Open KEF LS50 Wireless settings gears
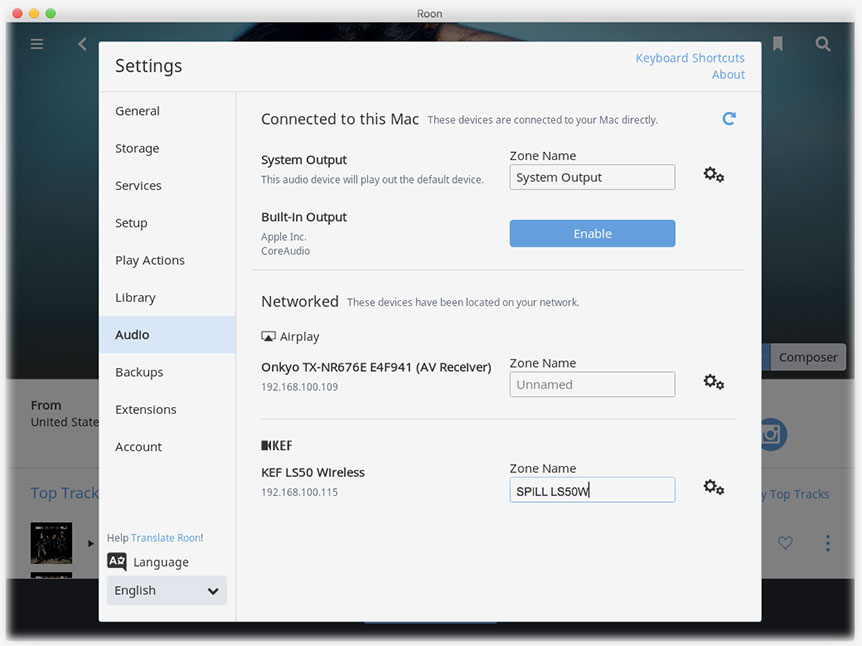 tap(714, 487)
